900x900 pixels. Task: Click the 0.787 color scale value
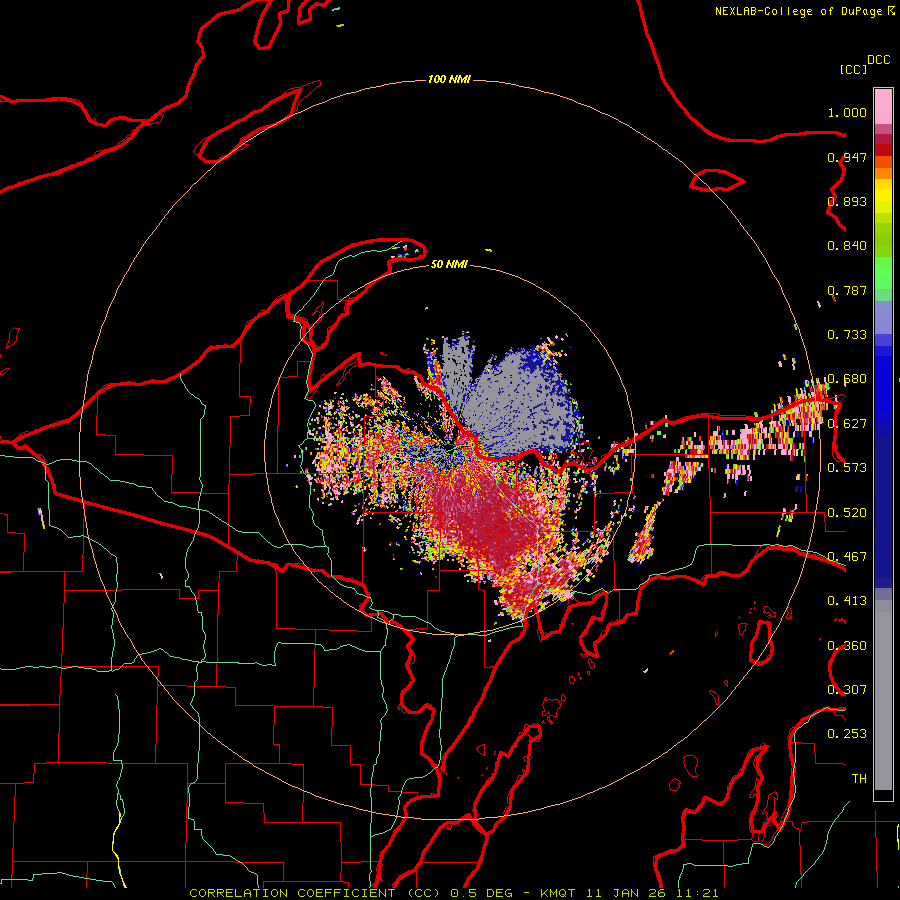pyautogui.click(x=847, y=290)
